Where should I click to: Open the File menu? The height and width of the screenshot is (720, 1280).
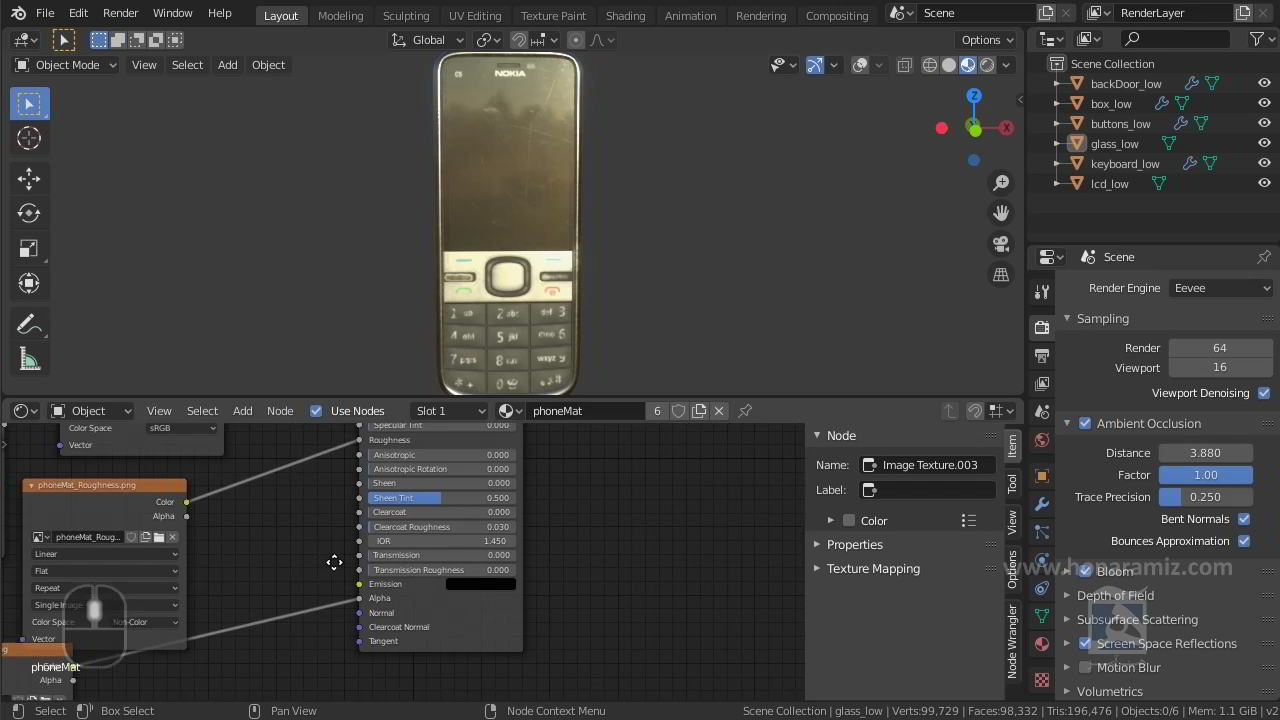point(45,14)
